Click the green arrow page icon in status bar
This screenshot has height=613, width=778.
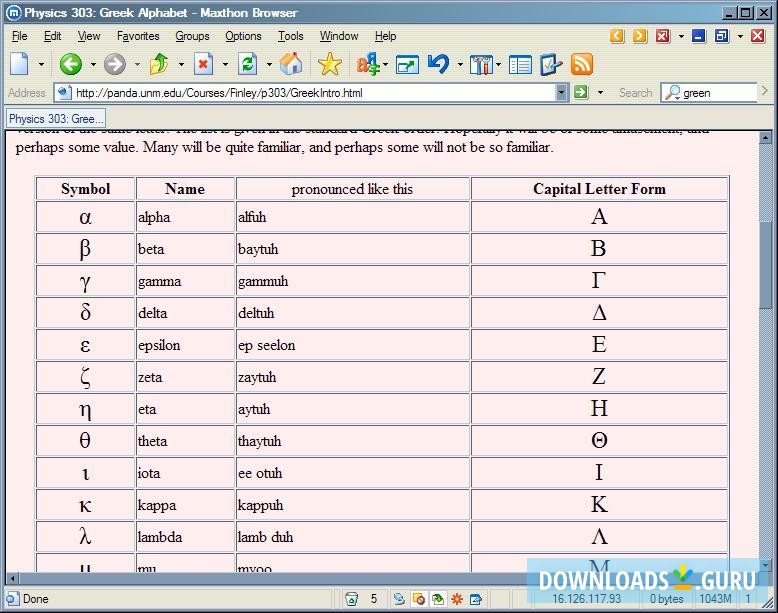click(438, 599)
